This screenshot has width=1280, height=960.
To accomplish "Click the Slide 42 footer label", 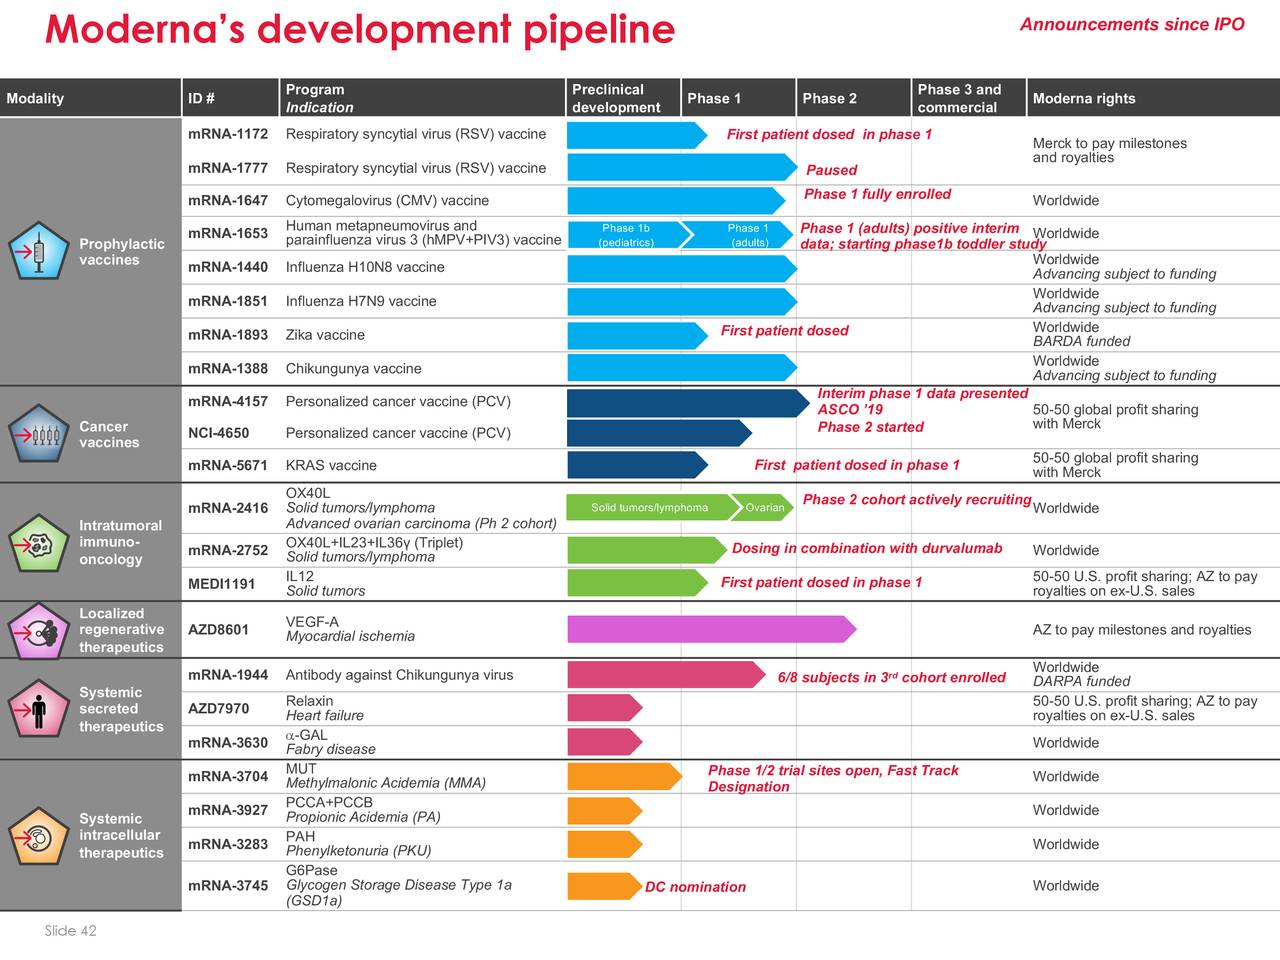I will point(70,930).
